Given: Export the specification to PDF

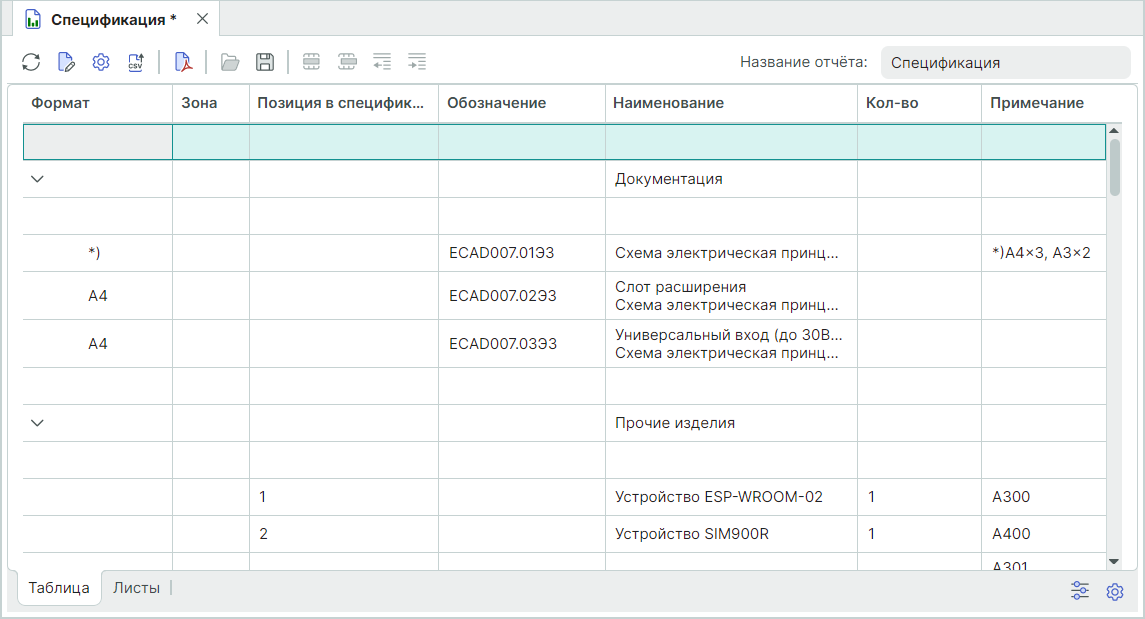Looking at the screenshot, I should click(183, 62).
